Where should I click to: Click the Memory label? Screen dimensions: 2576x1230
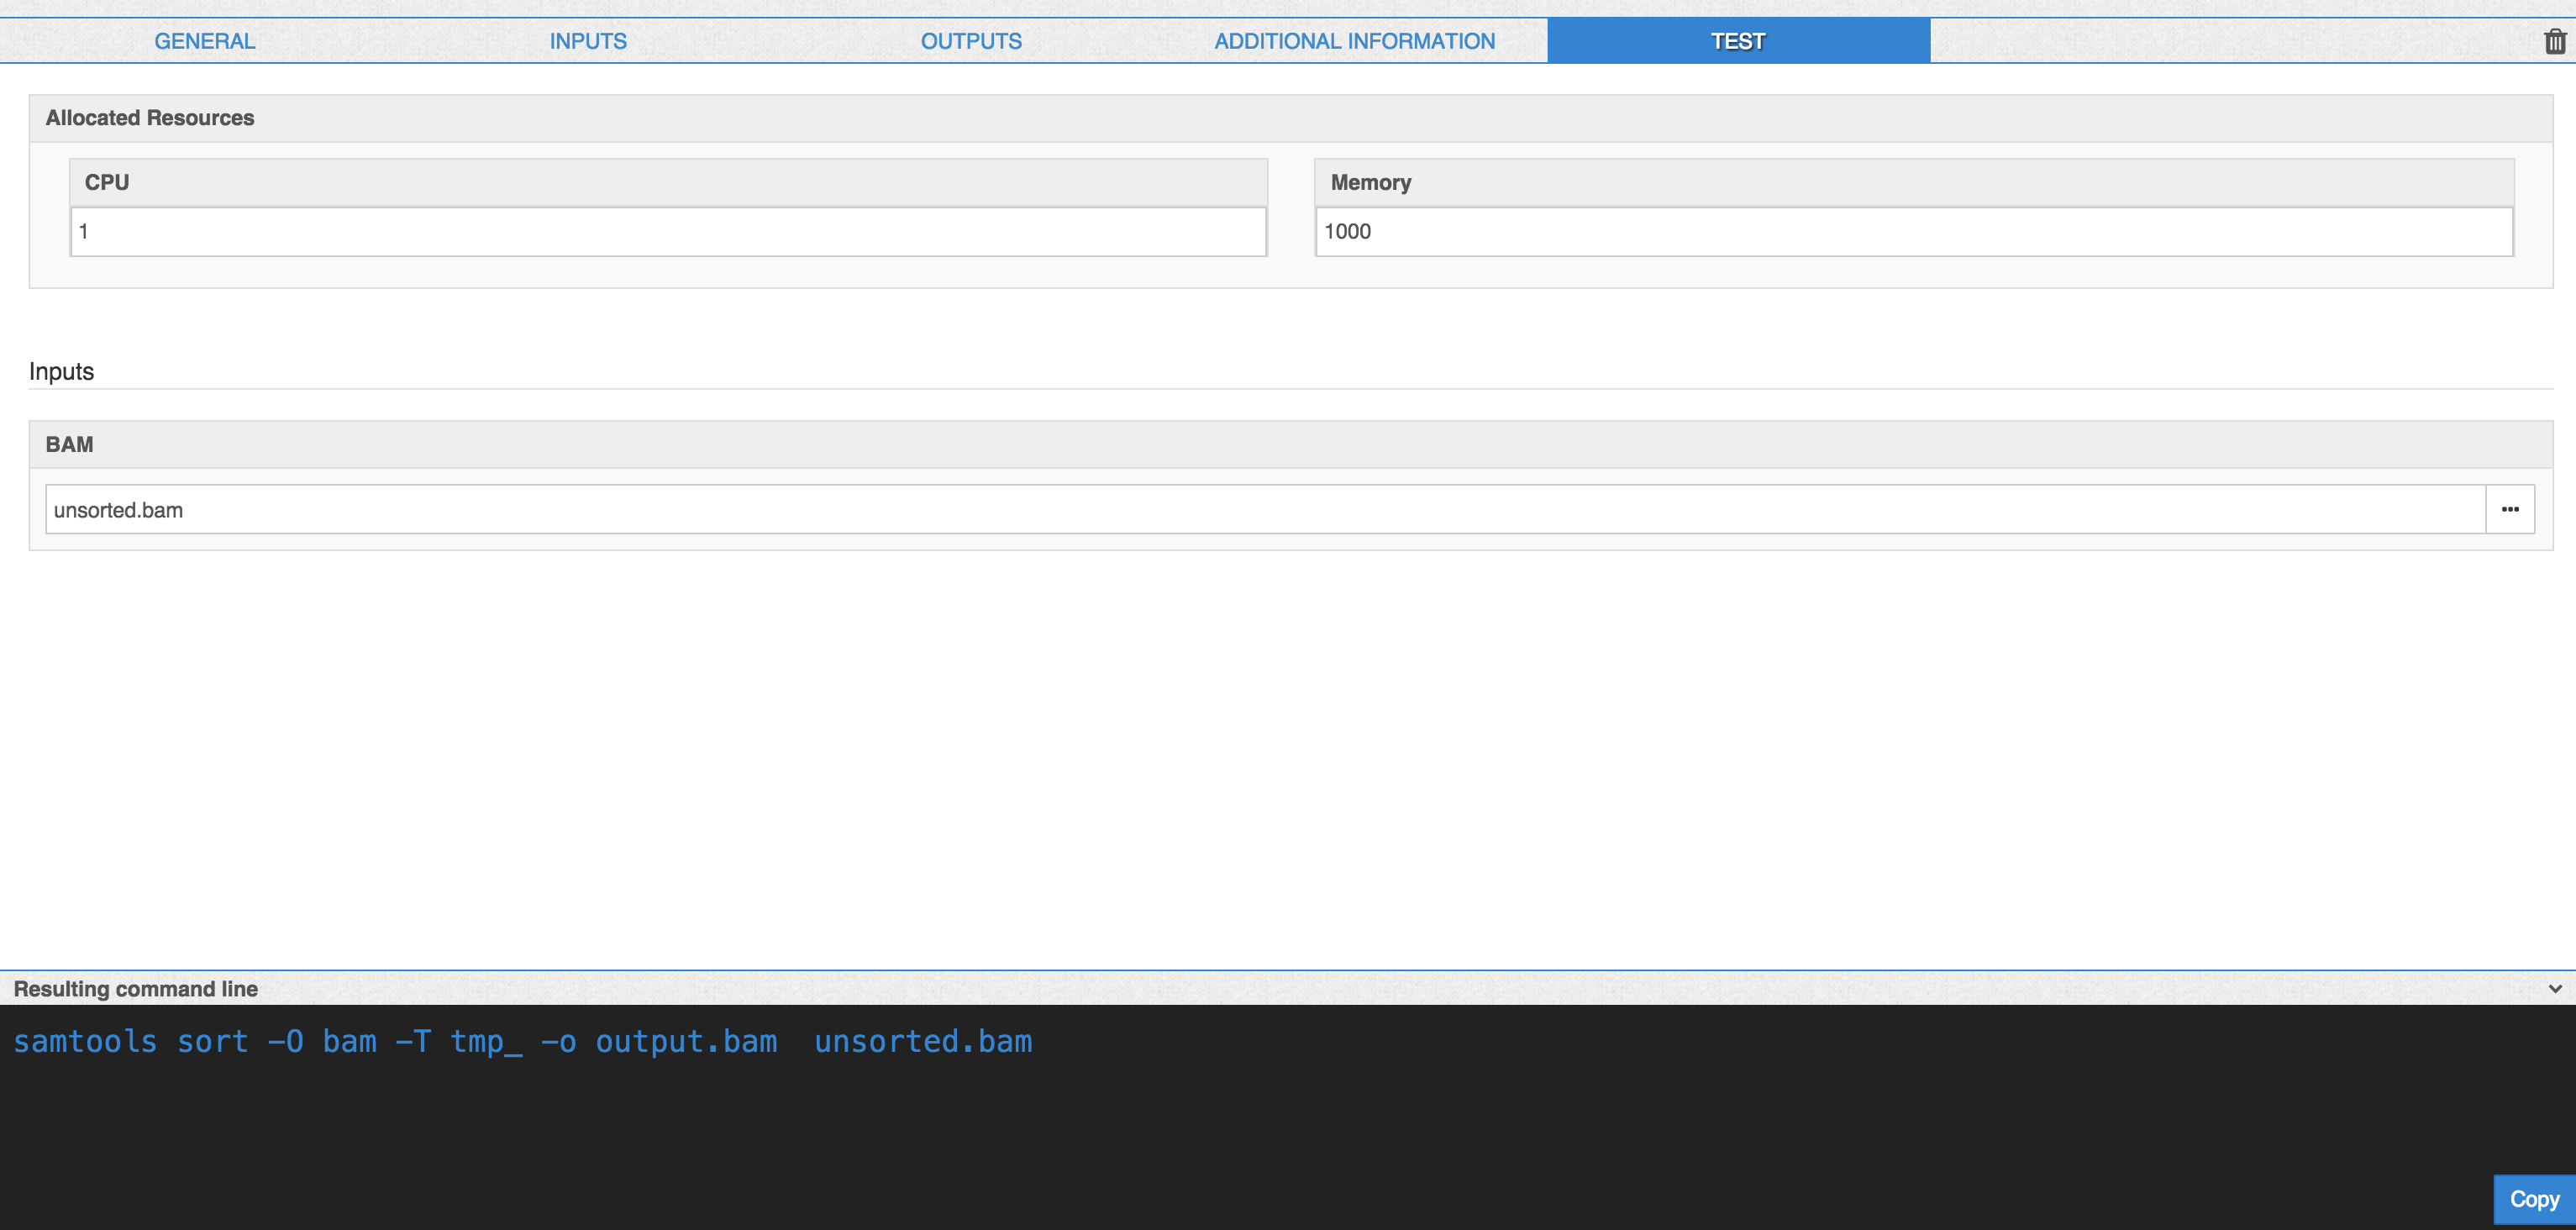(1371, 182)
